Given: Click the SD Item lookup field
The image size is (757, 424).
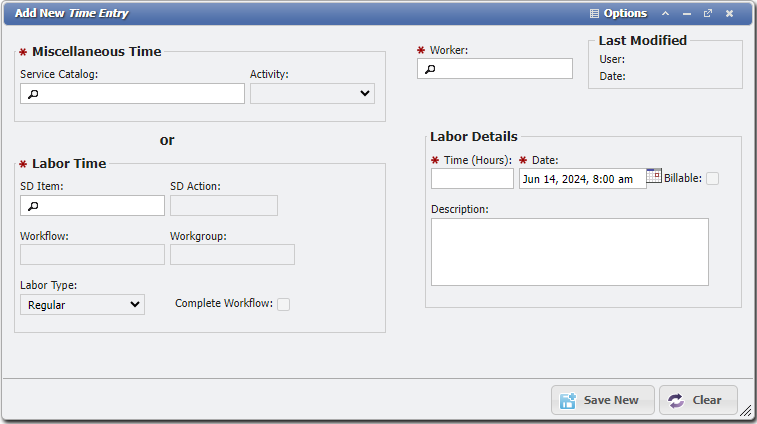Looking at the screenshot, I should tap(92, 206).
